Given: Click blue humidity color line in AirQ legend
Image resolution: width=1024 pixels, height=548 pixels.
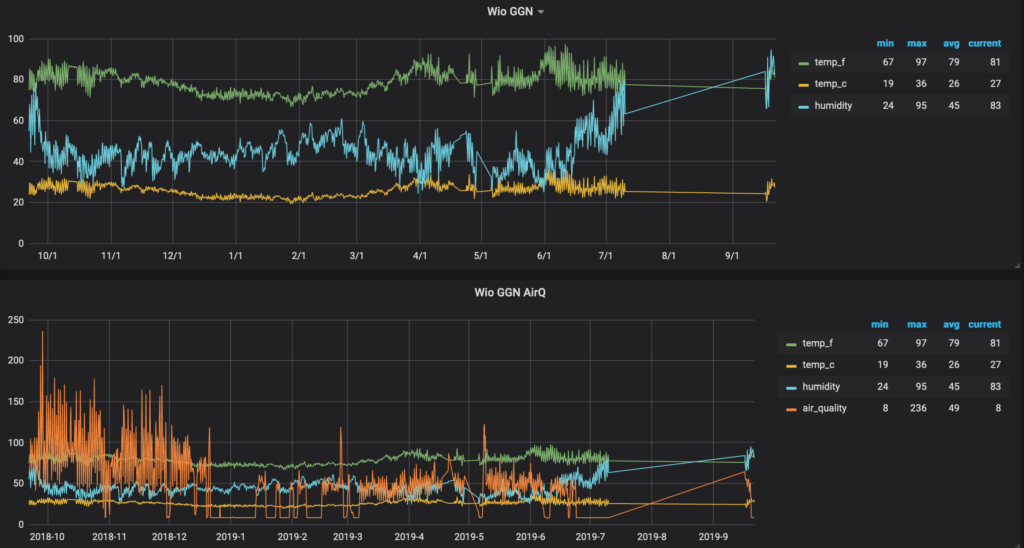Looking at the screenshot, I should 790,386.
